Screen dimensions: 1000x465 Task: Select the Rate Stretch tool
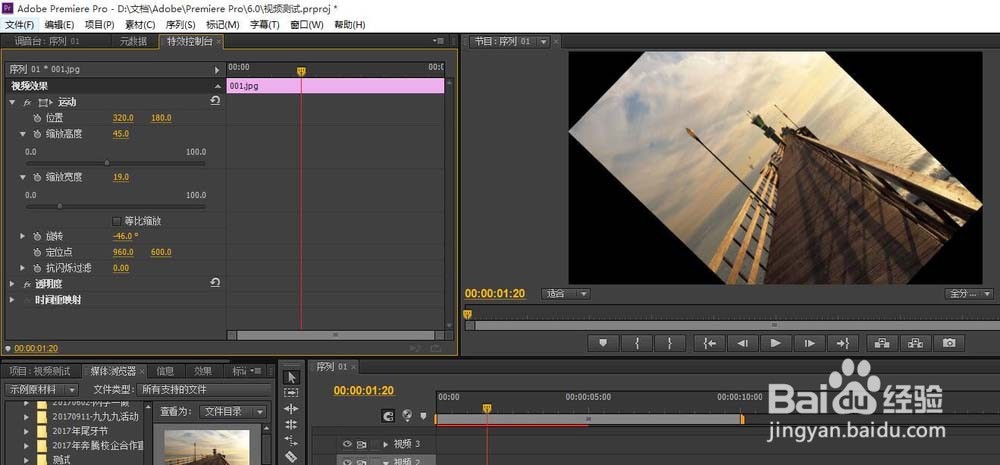point(291,440)
